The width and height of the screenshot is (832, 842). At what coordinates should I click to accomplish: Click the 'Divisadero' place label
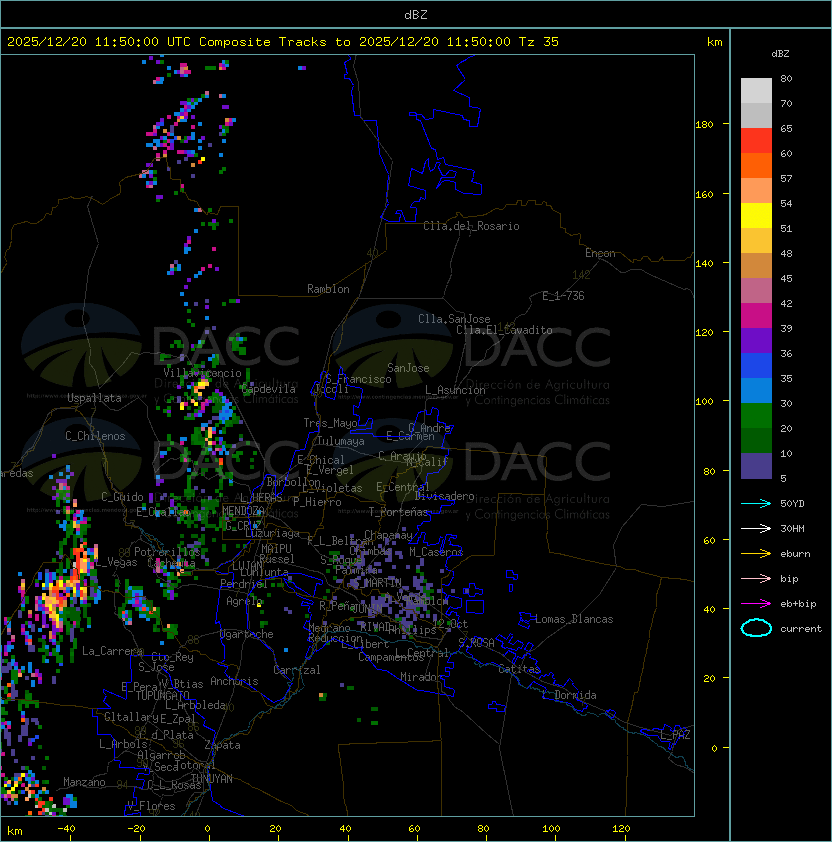click(444, 496)
